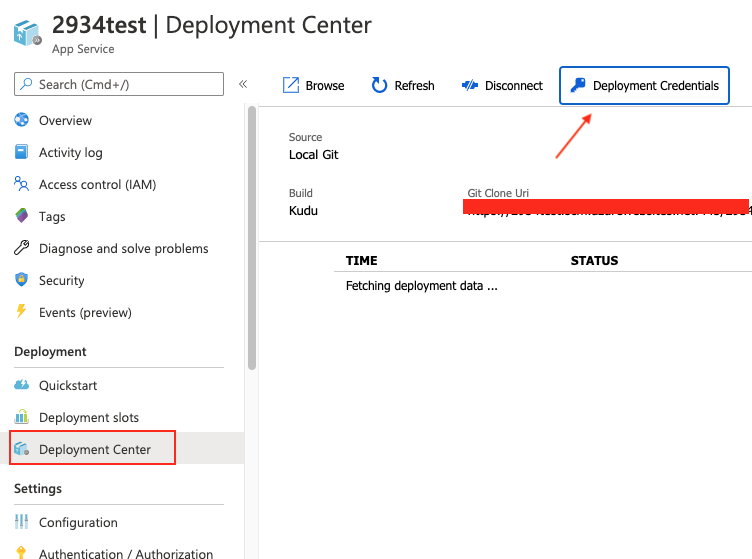This screenshot has width=752, height=559.
Task: Click the 'Deployment' section heading
Action: pyautogui.click(x=50, y=351)
